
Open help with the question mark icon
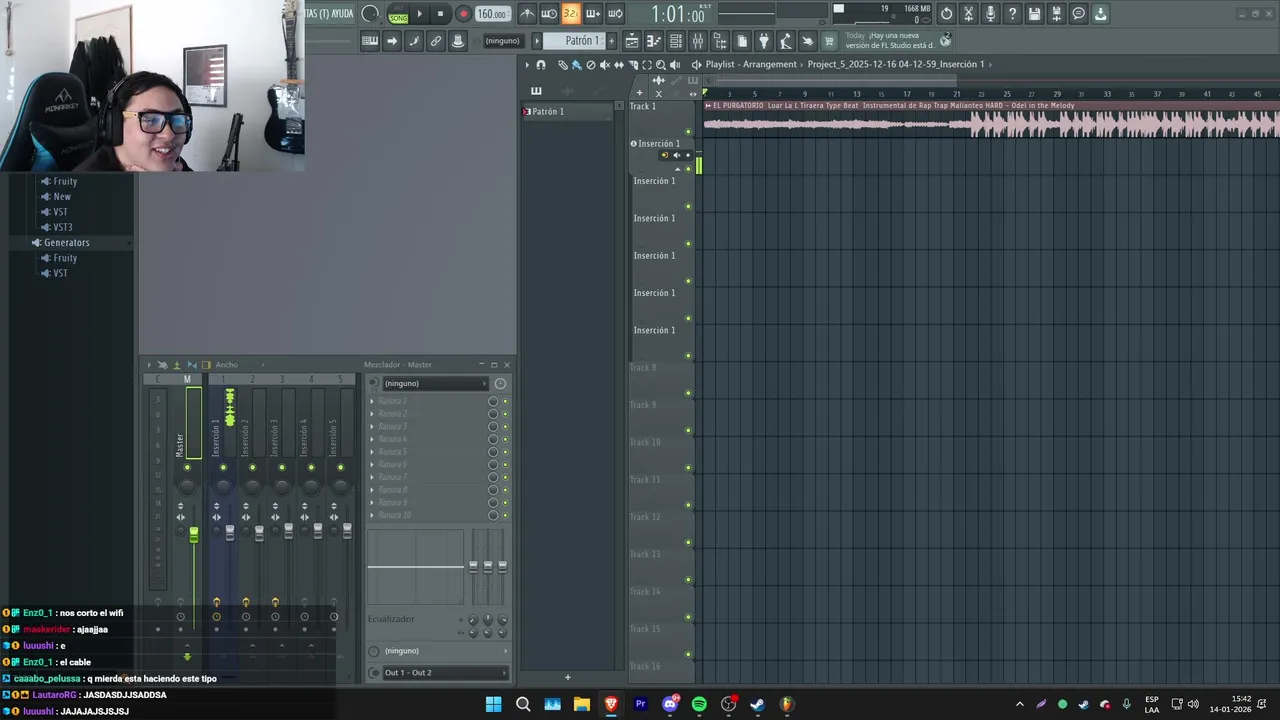pyautogui.click(x=1012, y=14)
